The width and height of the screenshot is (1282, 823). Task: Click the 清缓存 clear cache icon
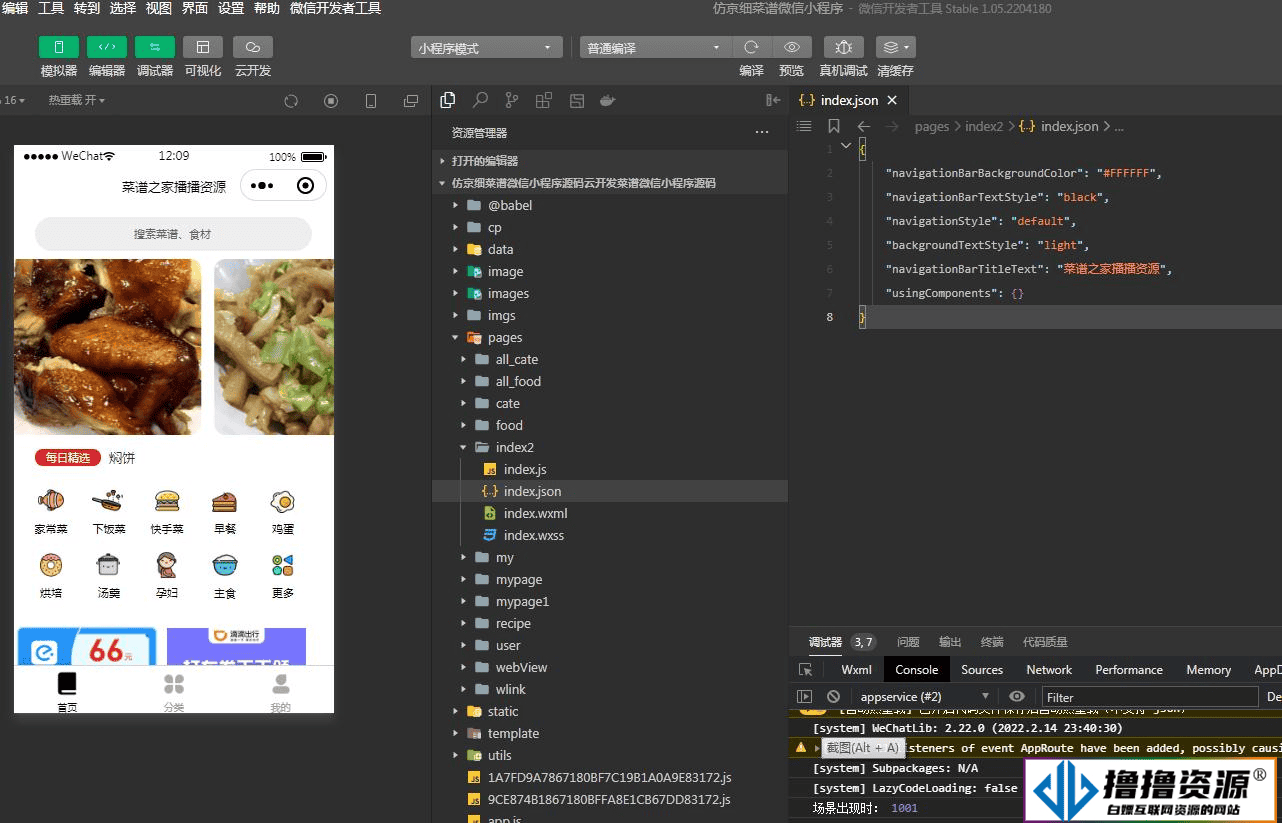point(895,47)
